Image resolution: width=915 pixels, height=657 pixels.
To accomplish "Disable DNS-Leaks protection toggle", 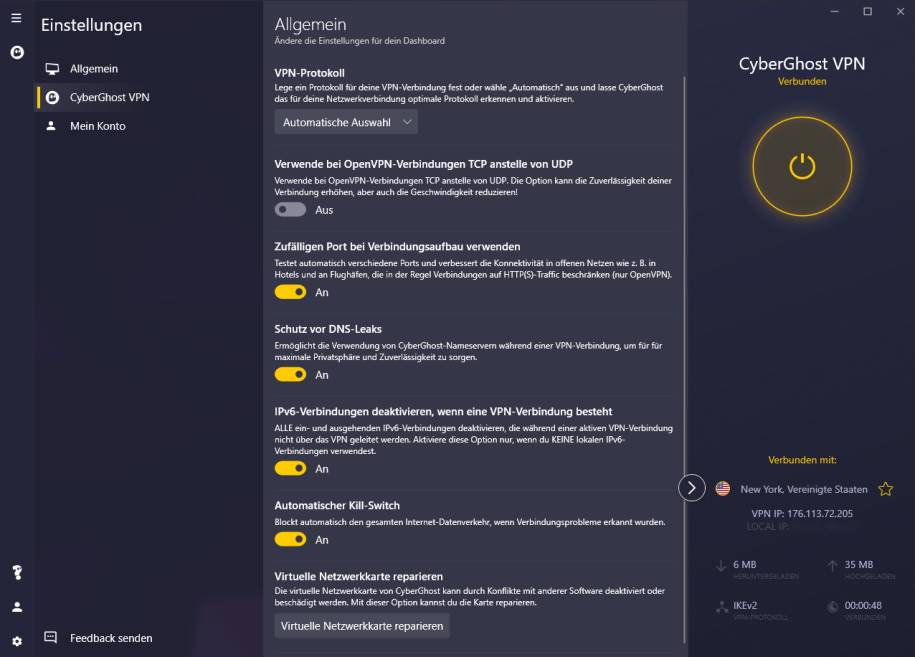I will pos(290,375).
